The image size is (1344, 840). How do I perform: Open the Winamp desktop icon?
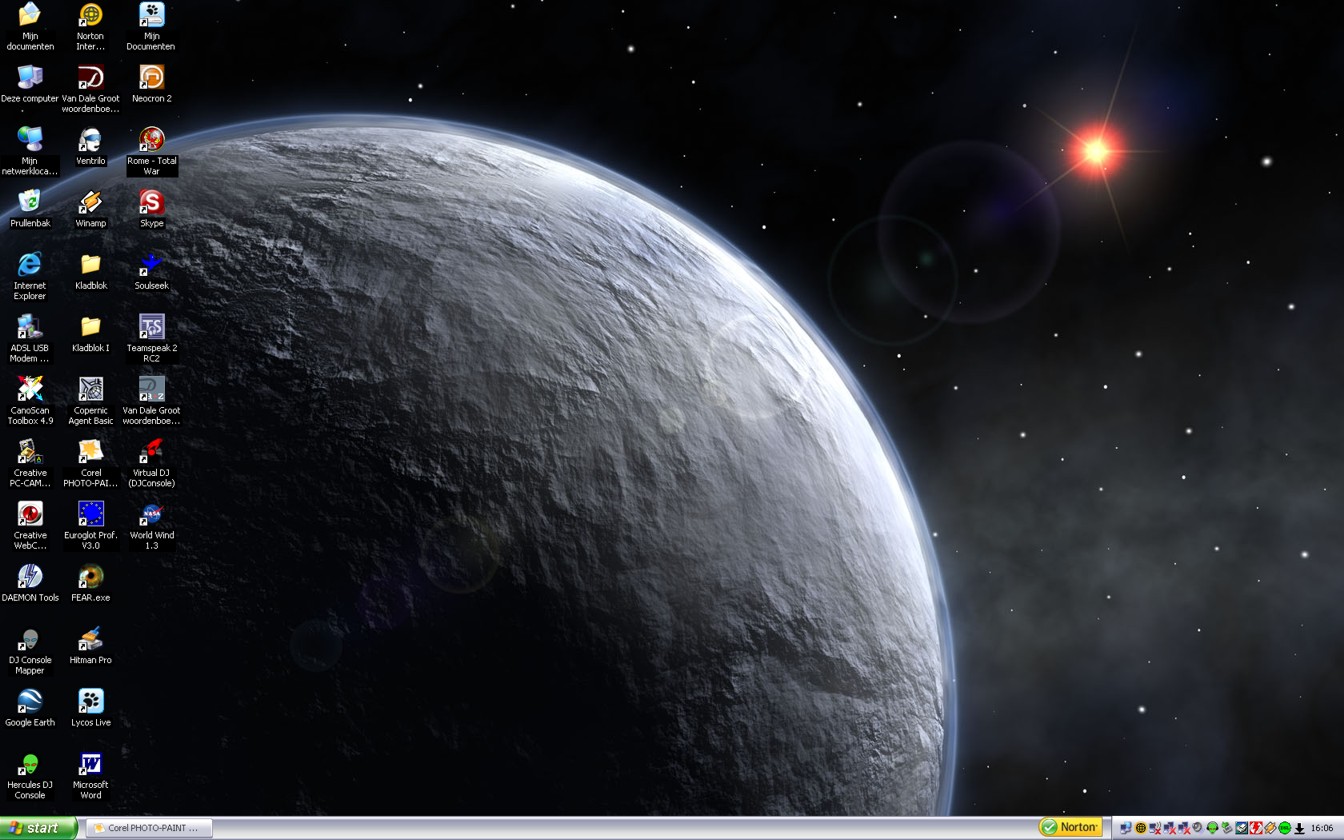(x=90, y=203)
